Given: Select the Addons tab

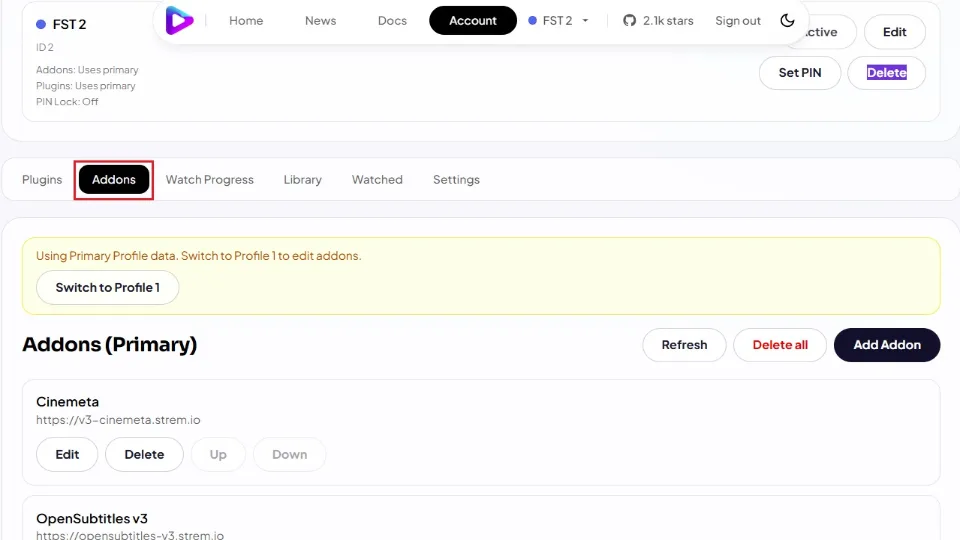Looking at the screenshot, I should point(114,179).
